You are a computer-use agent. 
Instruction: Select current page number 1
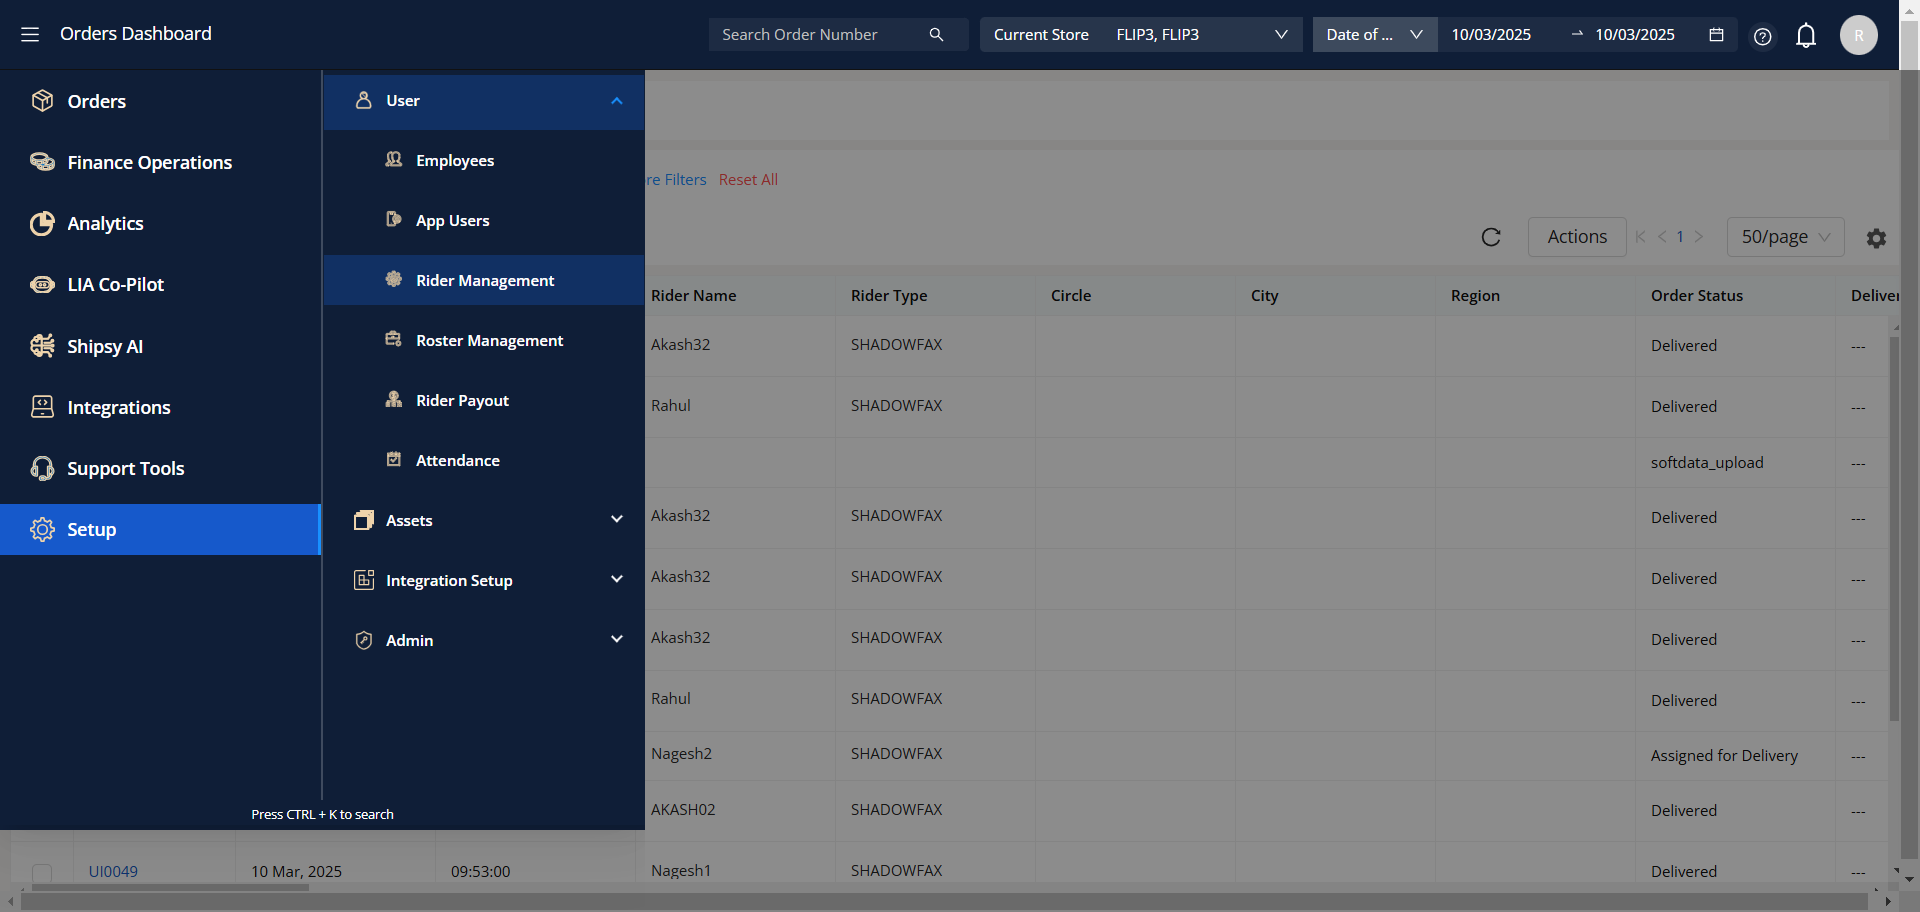pos(1680,237)
